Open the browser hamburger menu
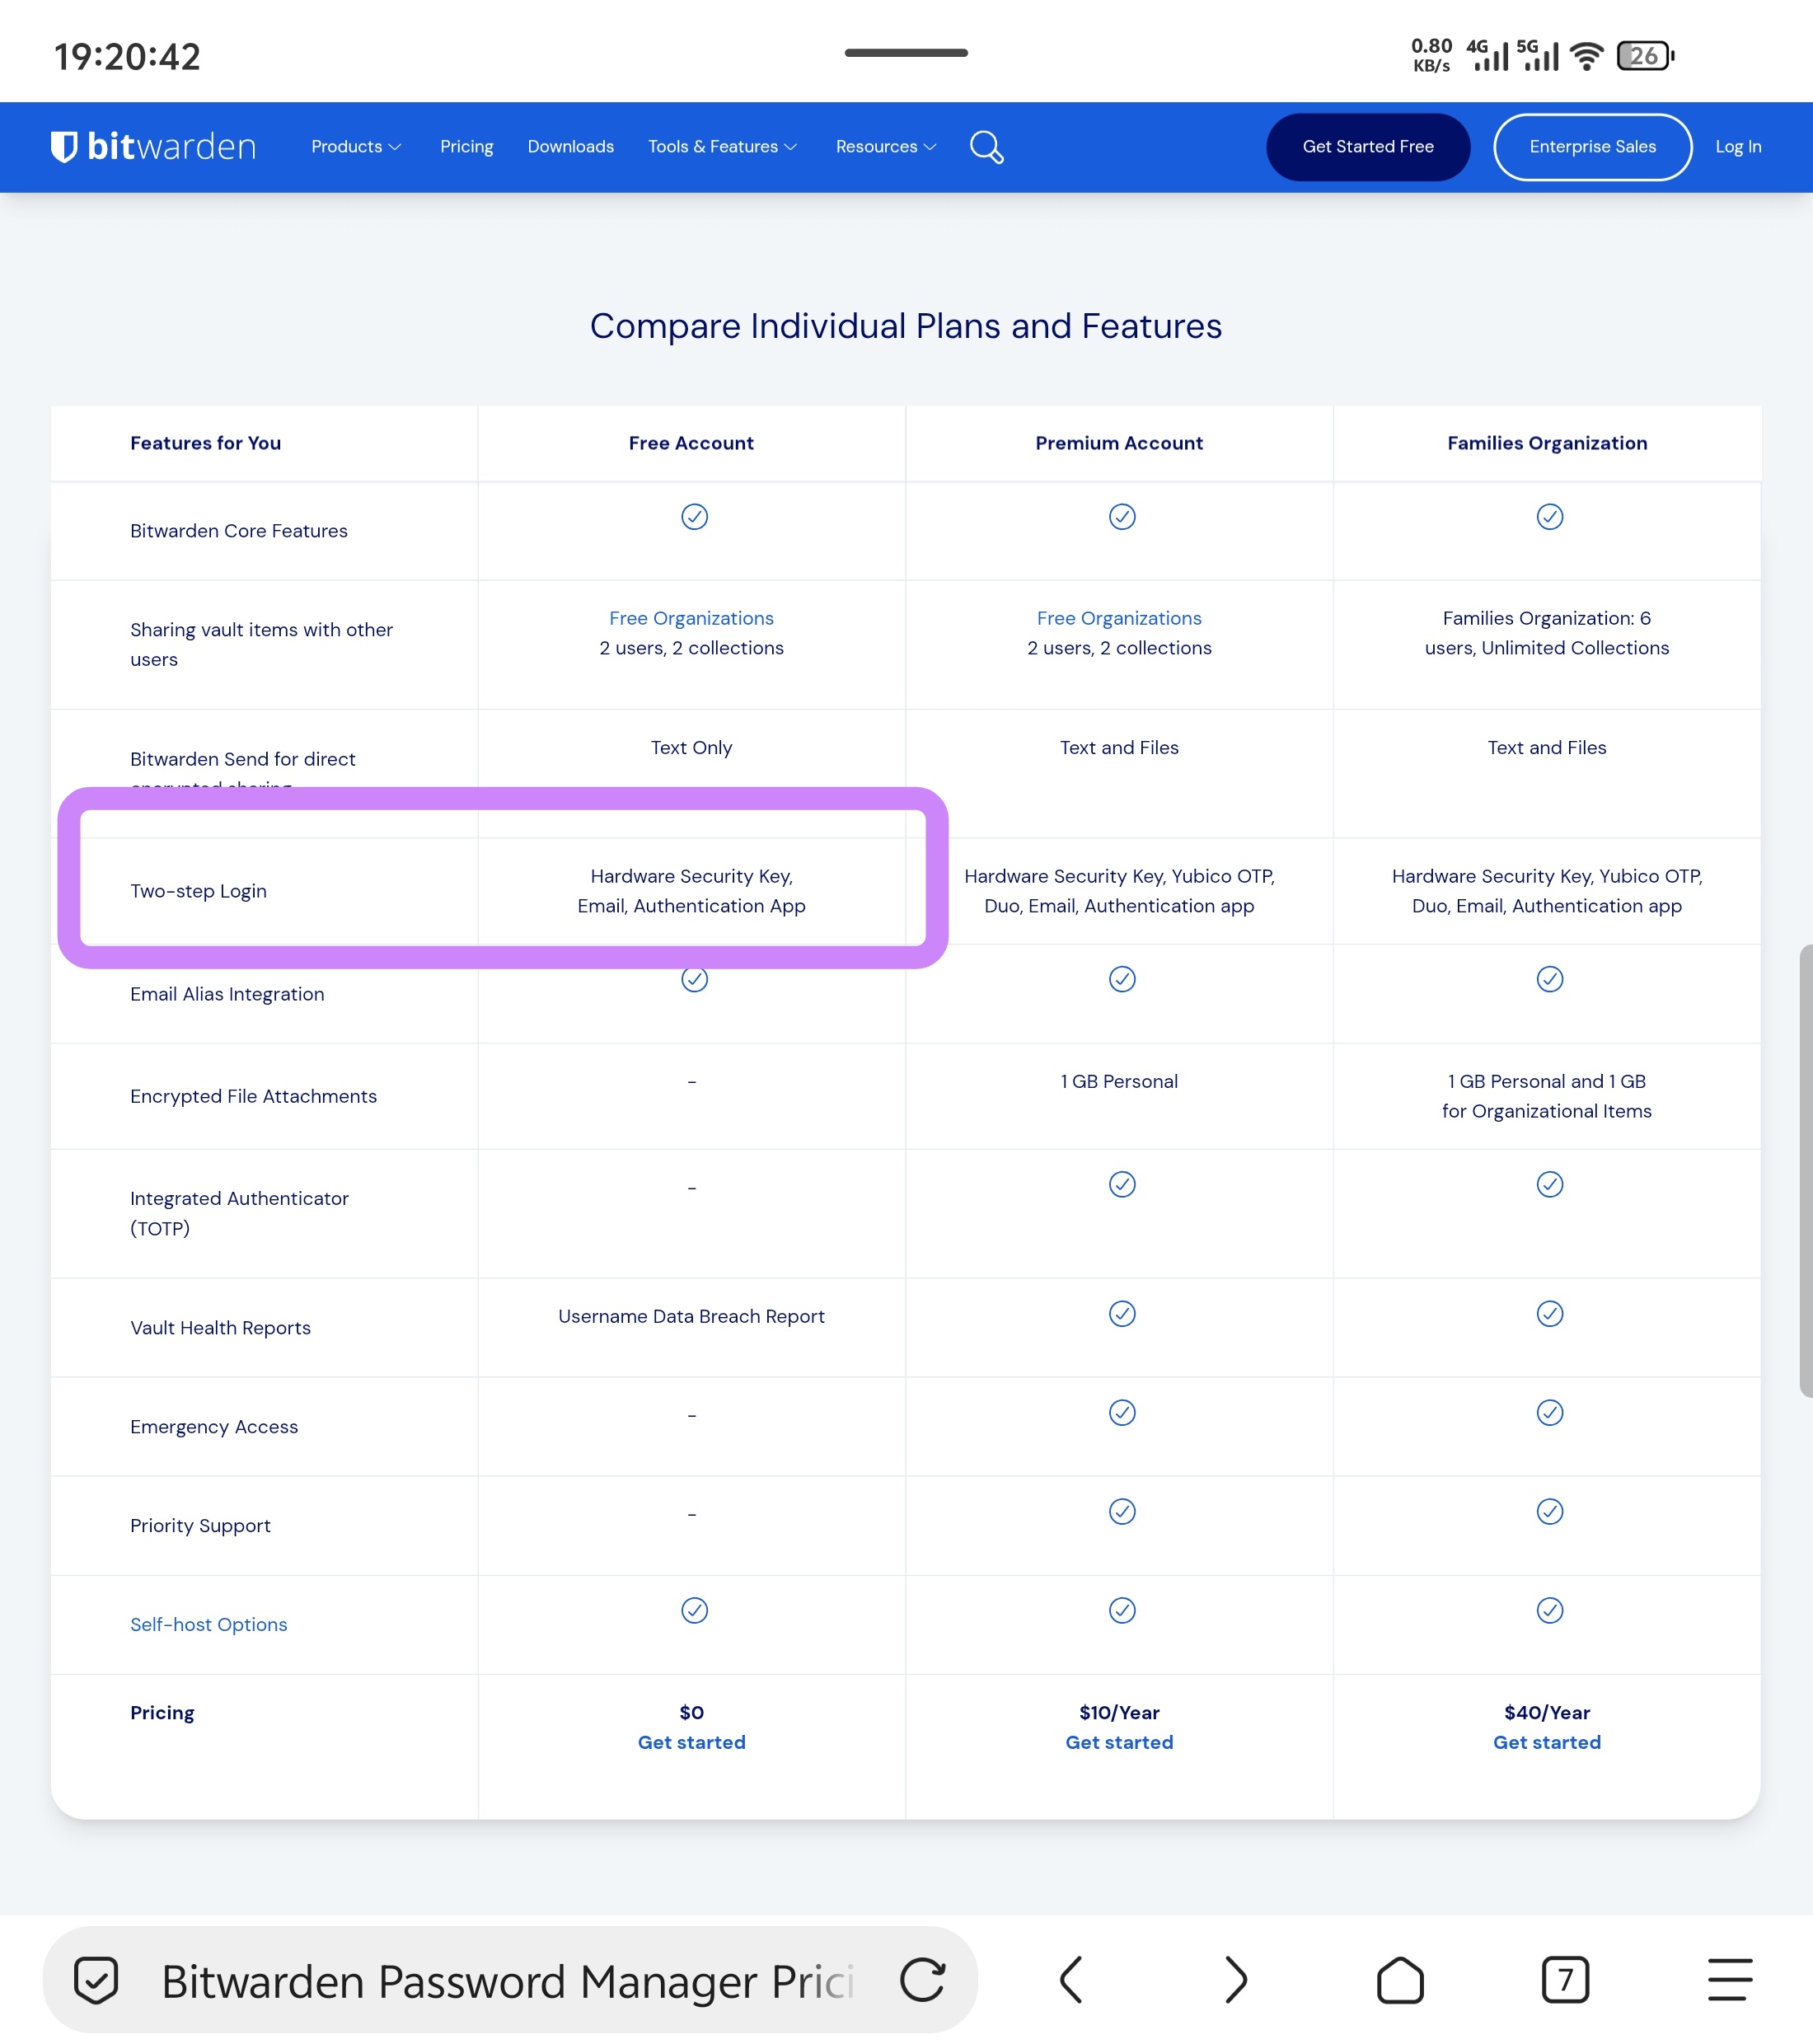The width and height of the screenshot is (1813, 2044). 1730,1980
